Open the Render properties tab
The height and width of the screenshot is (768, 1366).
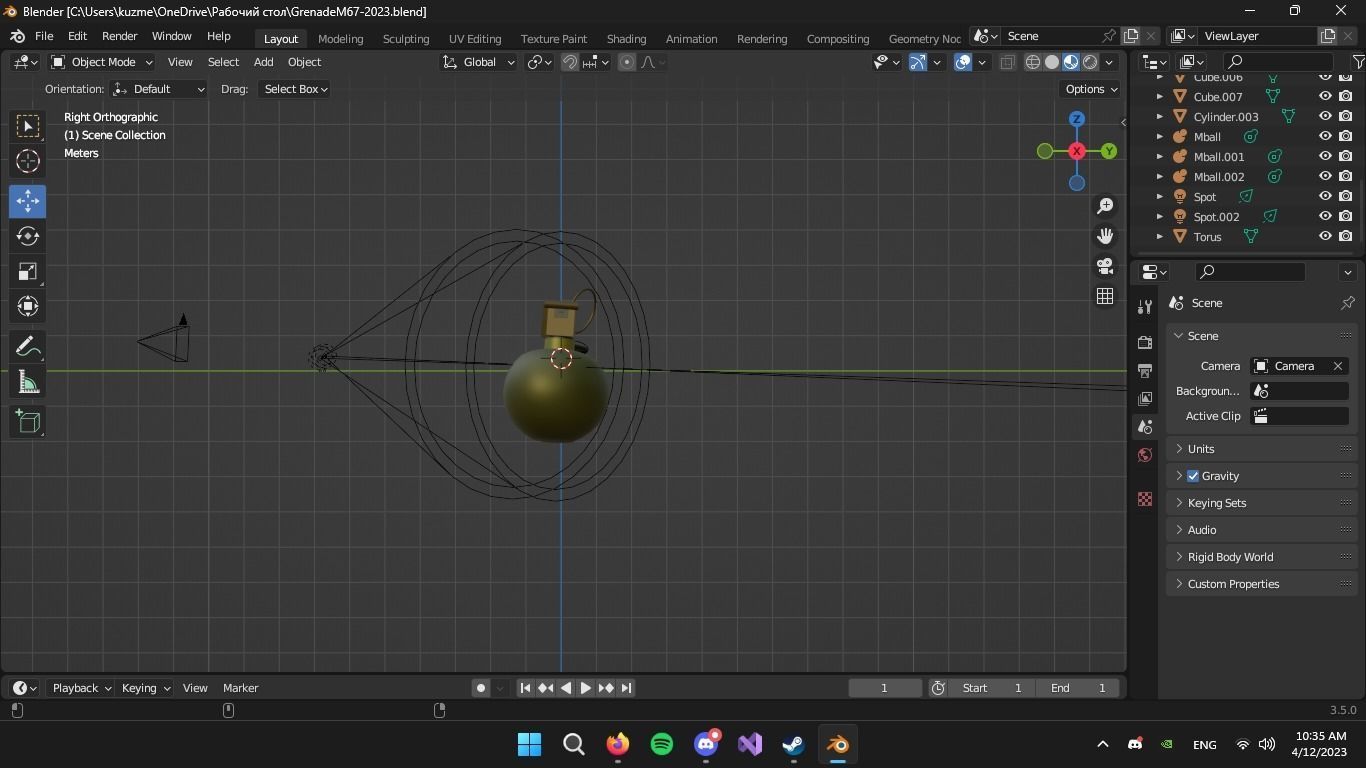(x=1145, y=342)
